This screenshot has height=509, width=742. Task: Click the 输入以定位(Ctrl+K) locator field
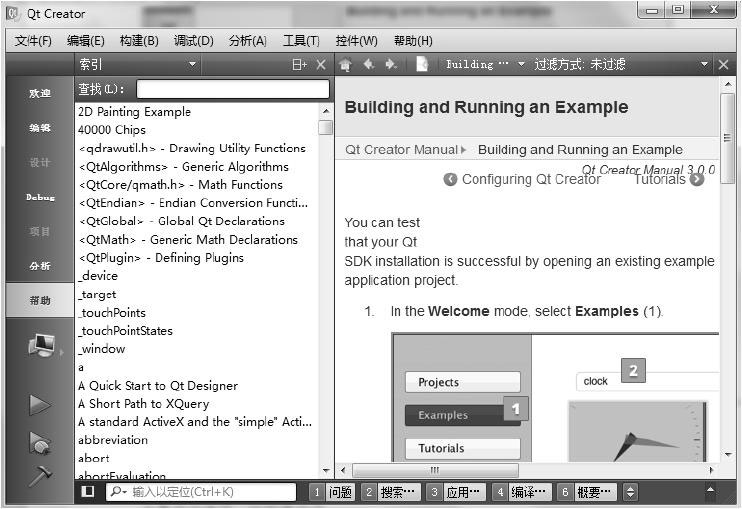[201, 492]
